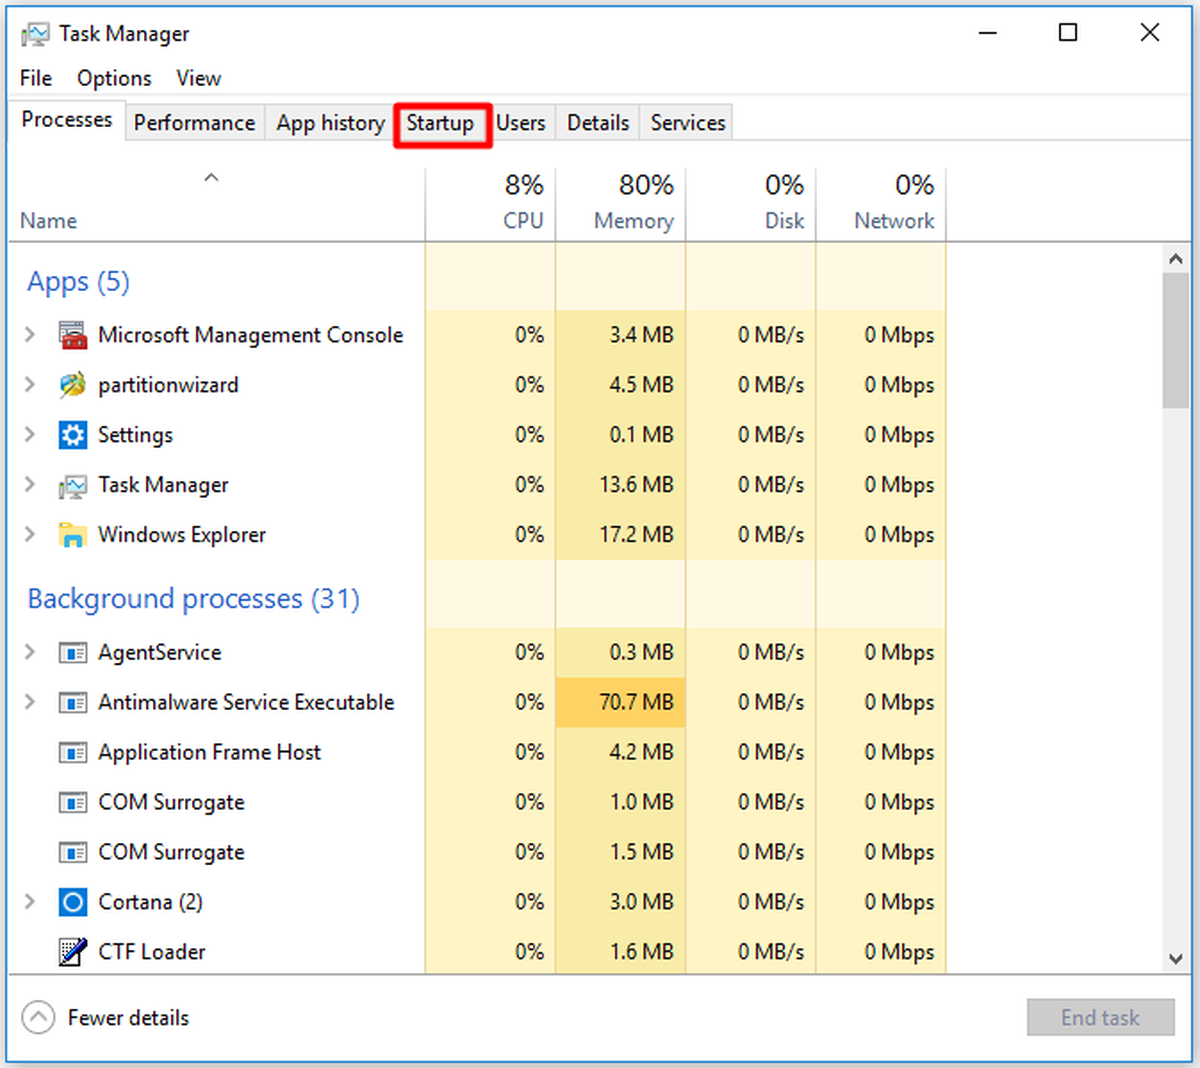Image resolution: width=1200 pixels, height=1068 pixels.
Task: Expand the partitionwizard process group
Action: (30, 385)
